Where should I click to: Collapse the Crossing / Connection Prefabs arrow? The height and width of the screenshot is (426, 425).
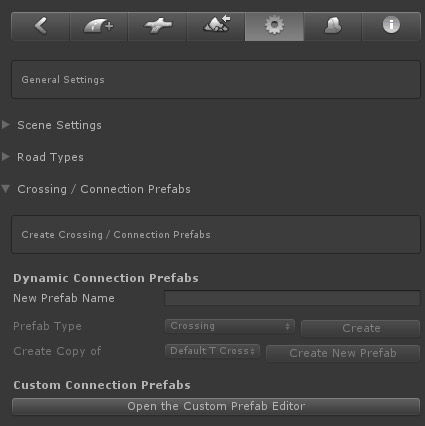[x=6, y=189]
